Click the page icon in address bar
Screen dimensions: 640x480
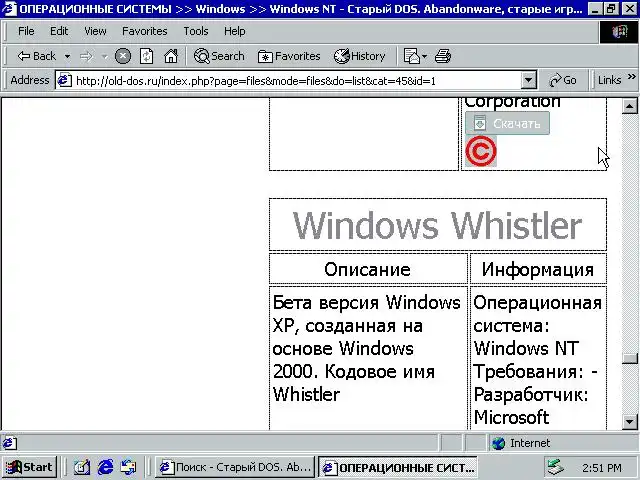click(x=64, y=80)
